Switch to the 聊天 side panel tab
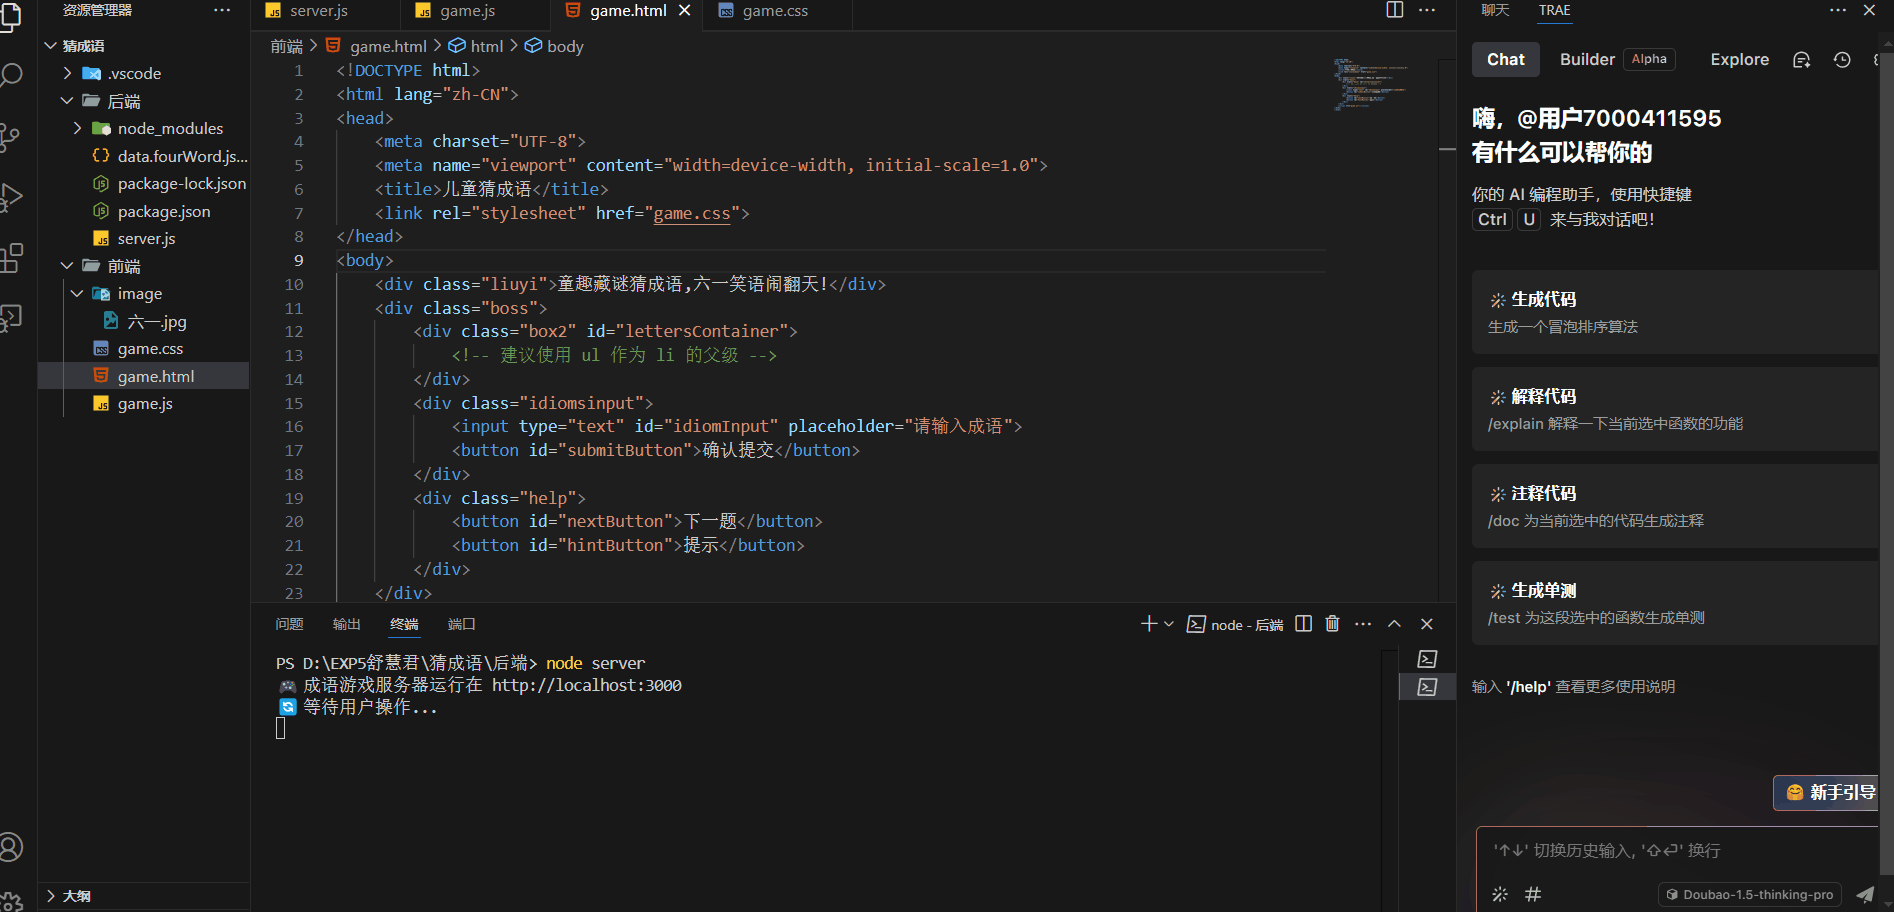1894x912 pixels. 1495,10
